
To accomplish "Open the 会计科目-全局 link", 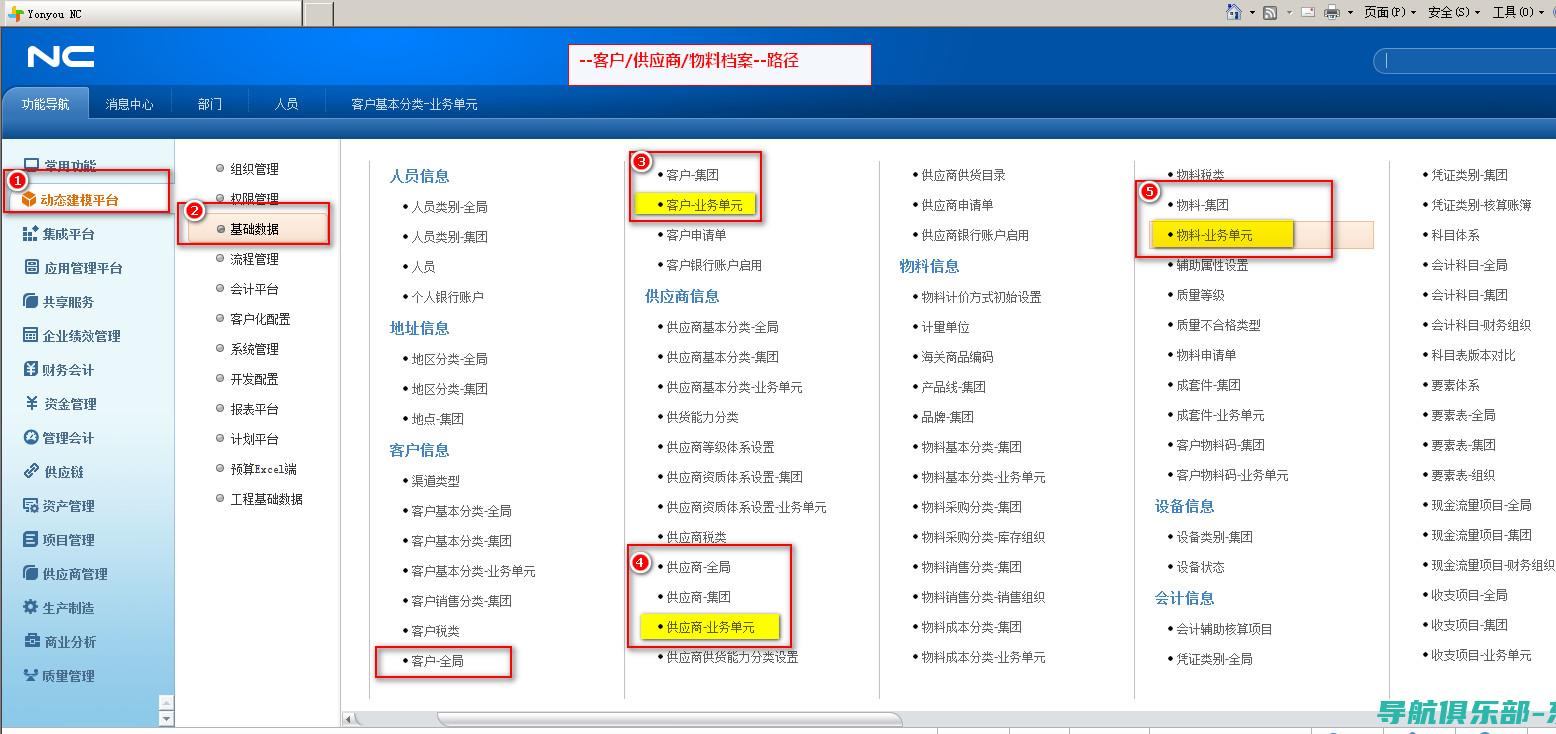I will 1469,265.
